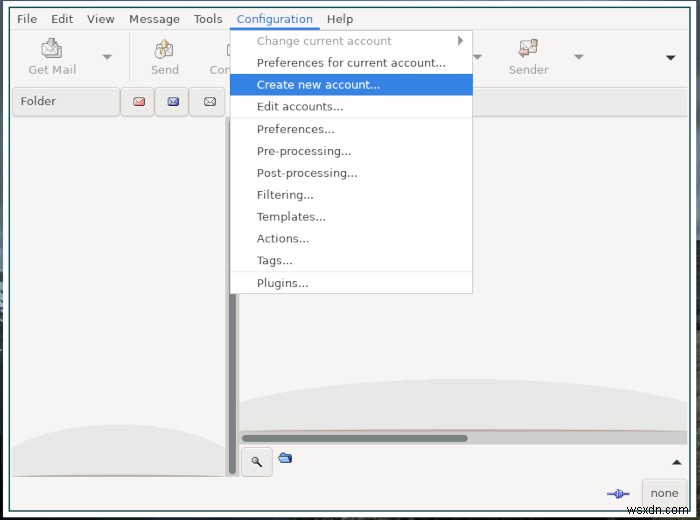
Task: Click the red new-messages column icon
Action: coord(139,102)
